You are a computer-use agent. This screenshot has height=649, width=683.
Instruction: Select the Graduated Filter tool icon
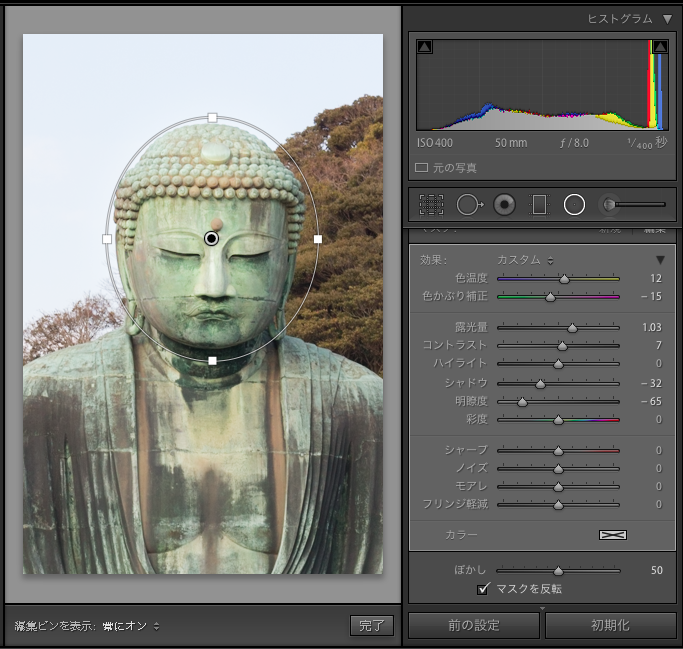(x=539, y=205)
